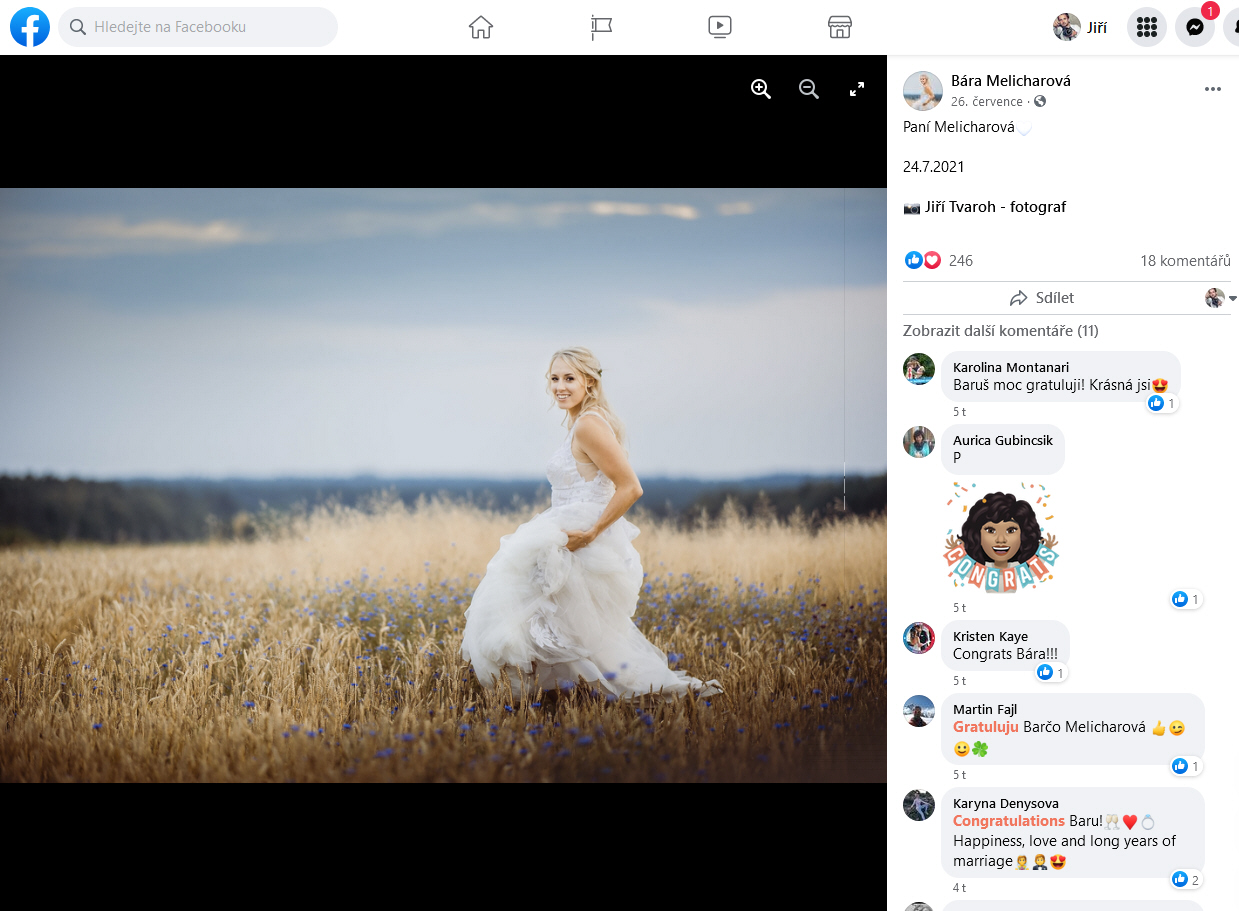Open the Pages flag tab

click(601, 27)
